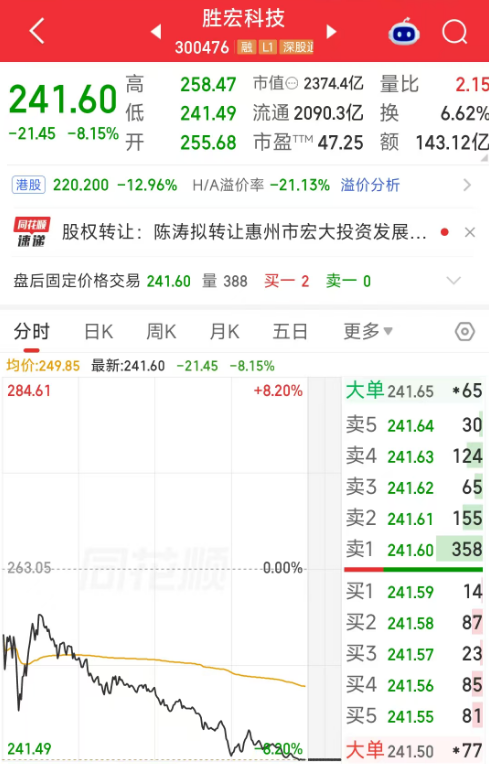Tap the back arrow icon

[37, 31]
